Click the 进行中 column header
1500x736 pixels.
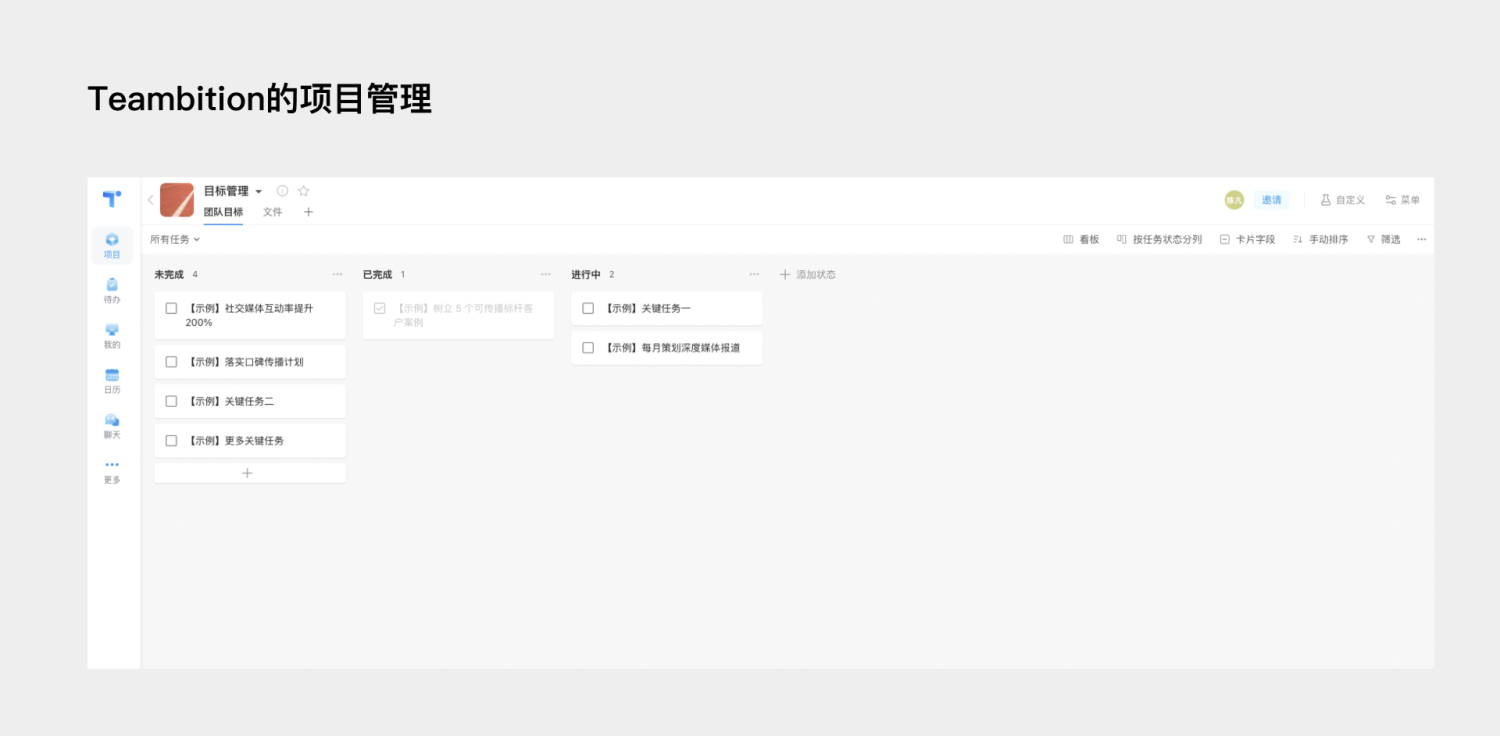point(586,274)
